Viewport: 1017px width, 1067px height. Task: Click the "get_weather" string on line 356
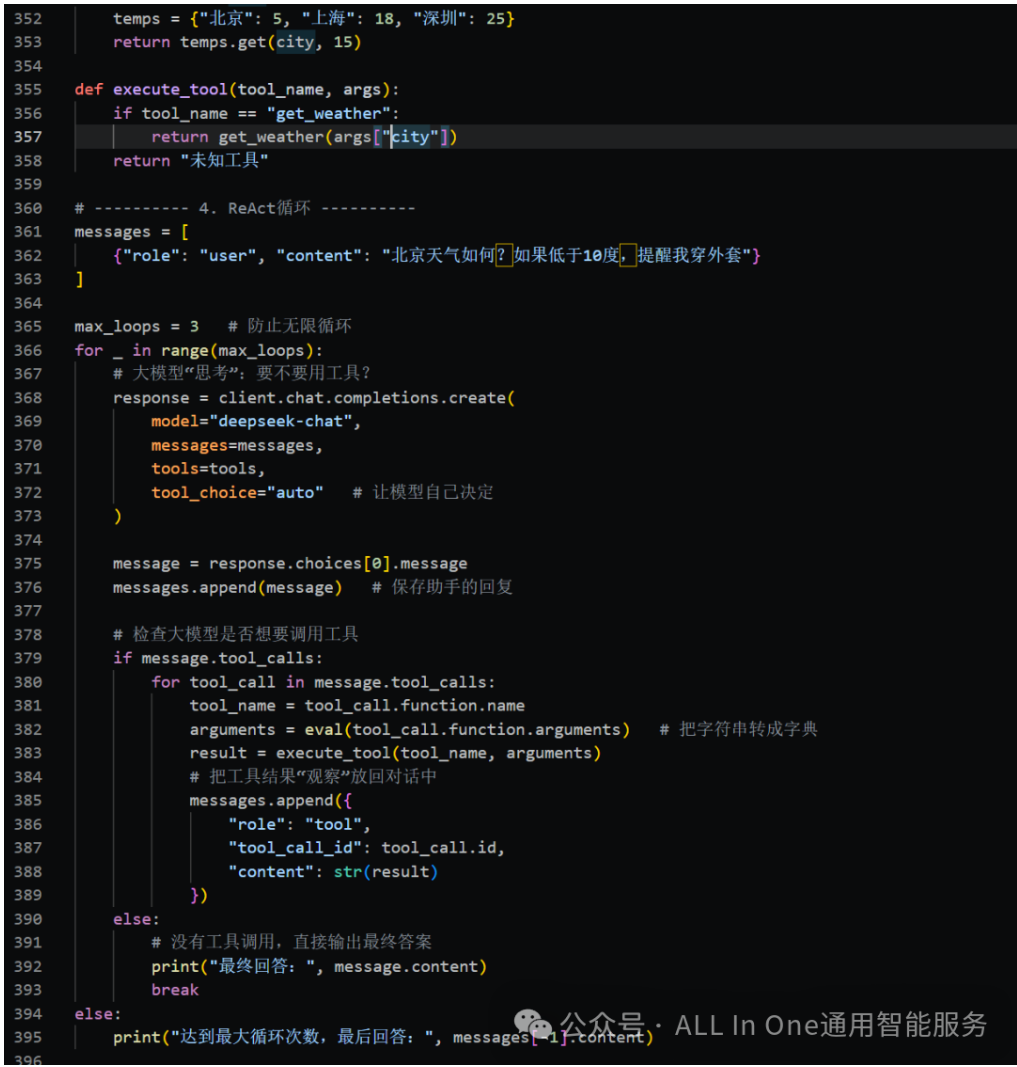point(329,114)
